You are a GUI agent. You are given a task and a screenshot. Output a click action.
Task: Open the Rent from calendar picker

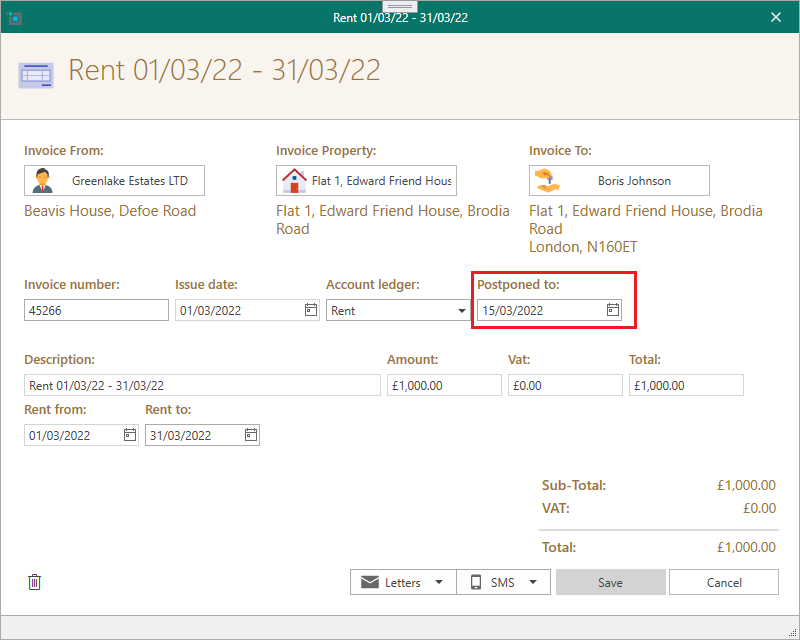pos(130,435)
